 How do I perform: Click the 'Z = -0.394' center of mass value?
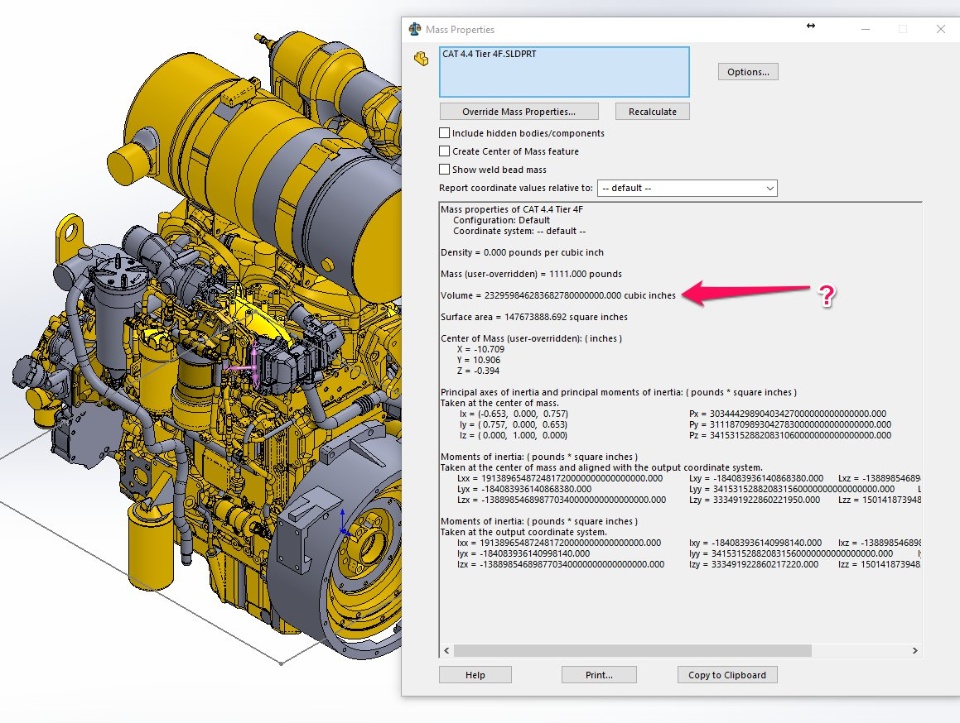[x=478, y=371]
